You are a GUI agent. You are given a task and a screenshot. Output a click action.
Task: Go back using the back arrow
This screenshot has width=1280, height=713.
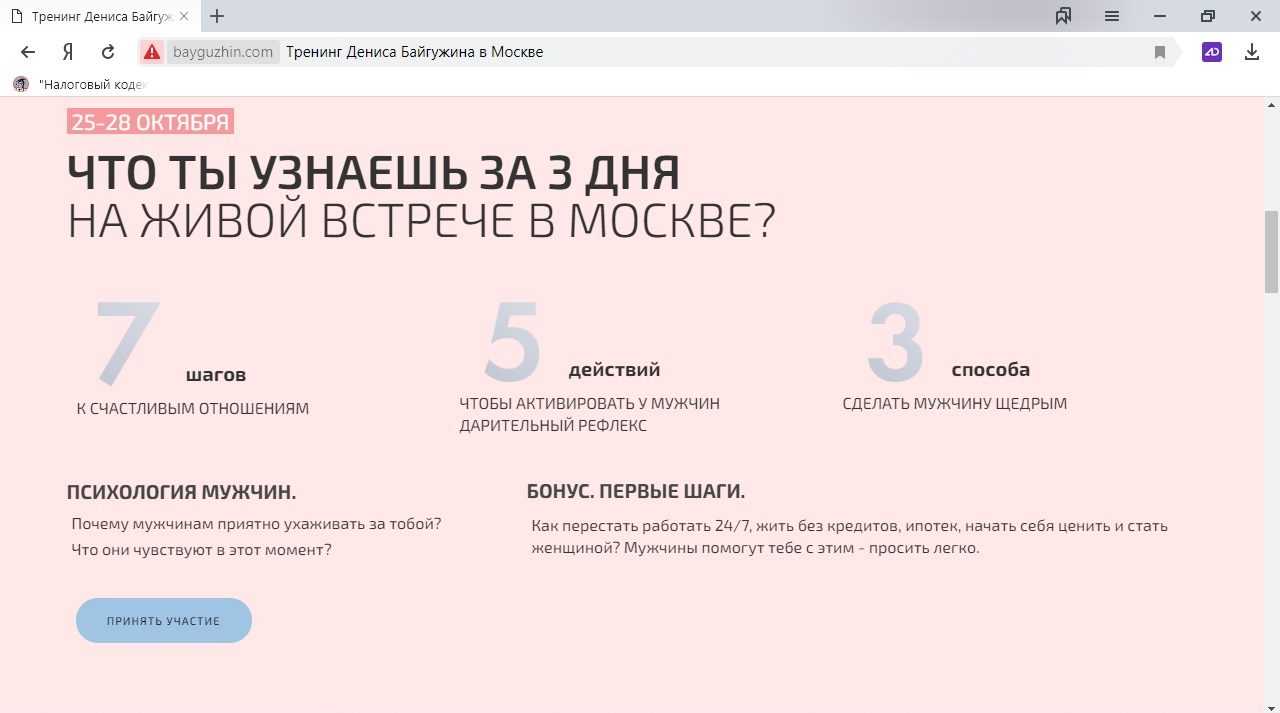tap(28, 52)
